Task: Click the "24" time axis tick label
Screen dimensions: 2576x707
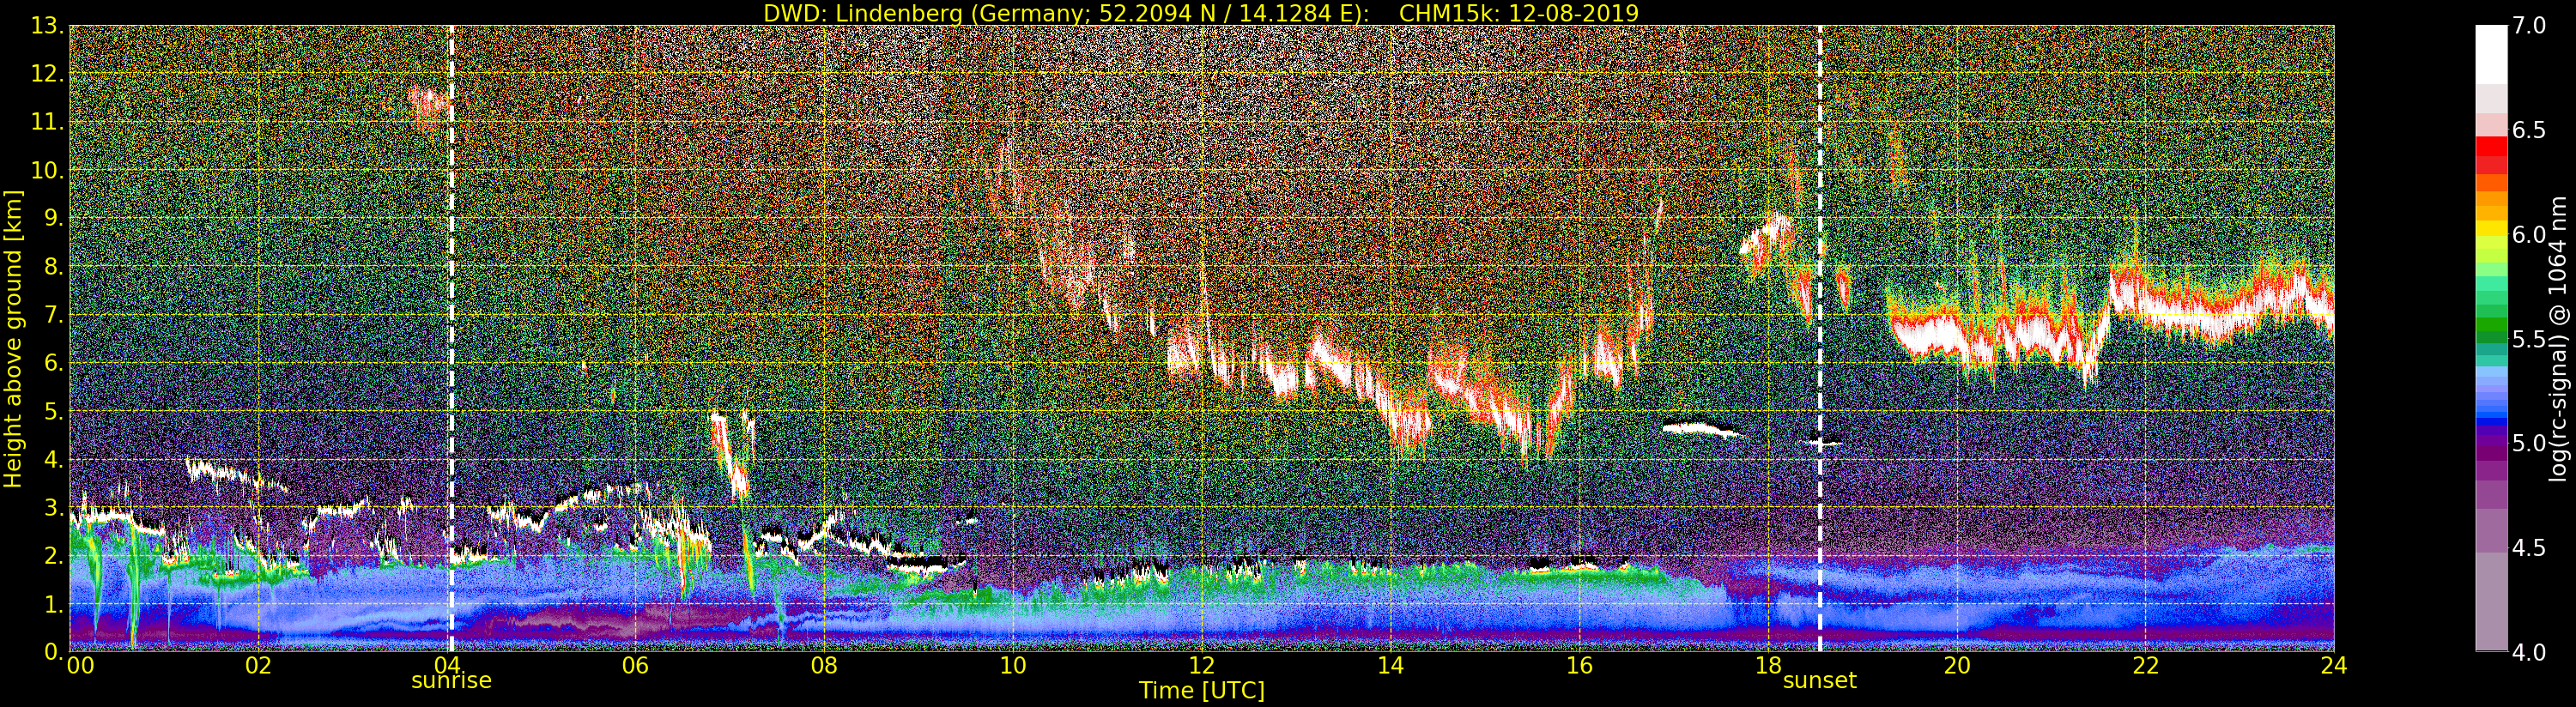Action: pyautogui.click(x=2334, y=665)
